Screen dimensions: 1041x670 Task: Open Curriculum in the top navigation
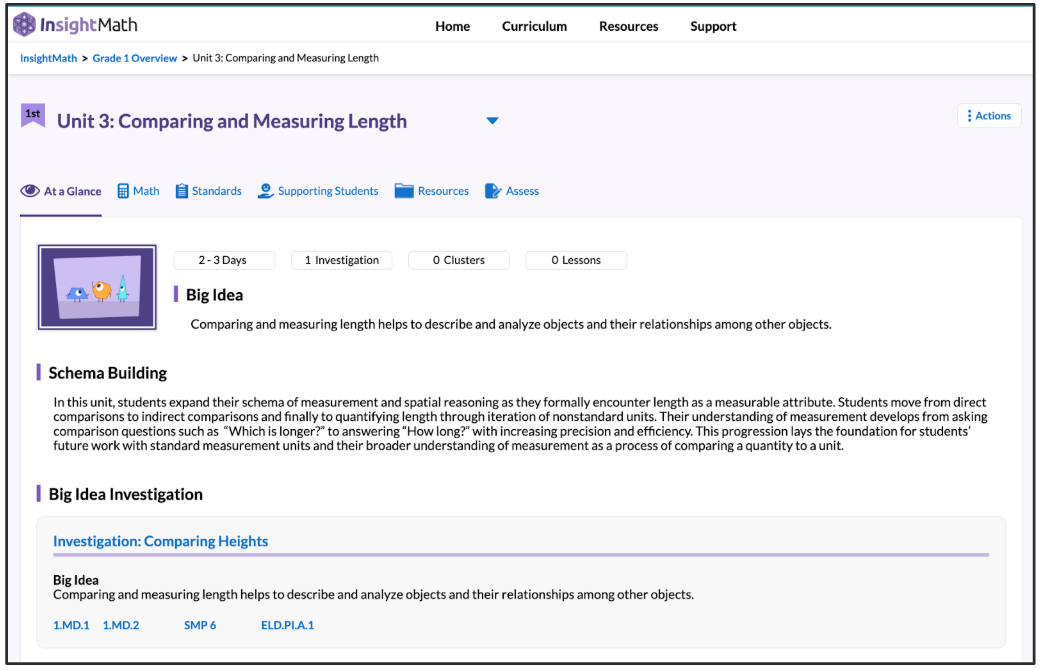pyautogui.click(x=534, y=27)
